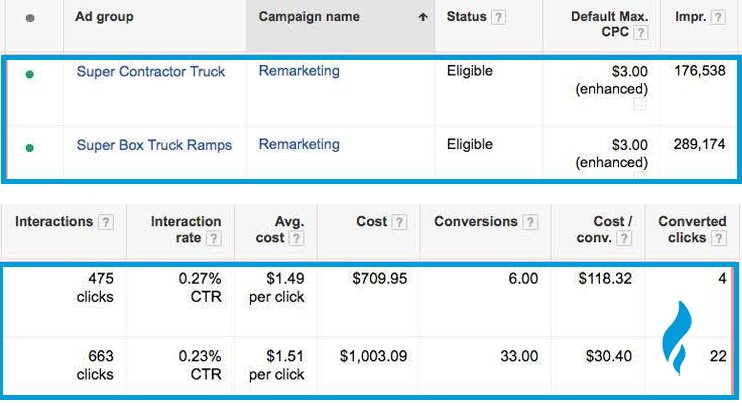This screenshot has width=742, height=406.
Task: Open Remarketing campaign link in first row
Action: (x=299, y=71)
